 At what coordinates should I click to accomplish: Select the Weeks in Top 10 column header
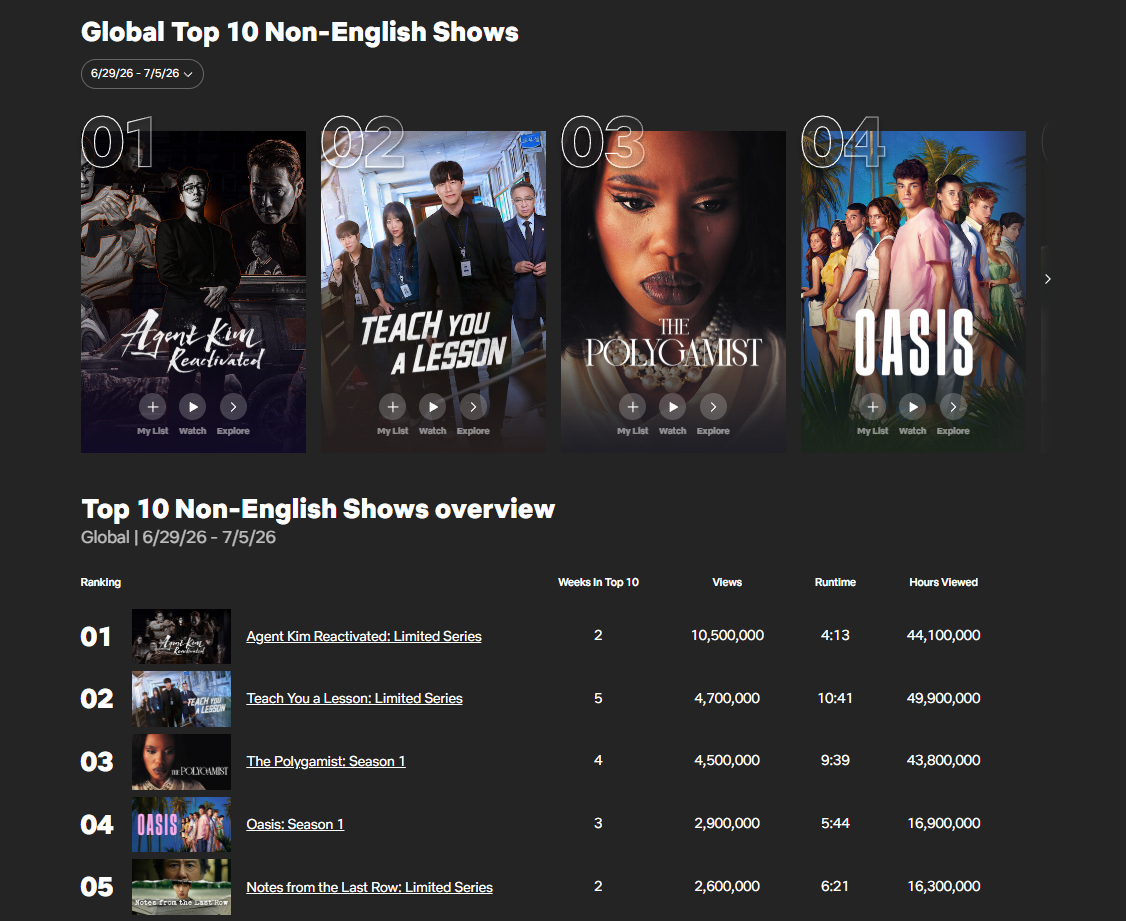598,582
